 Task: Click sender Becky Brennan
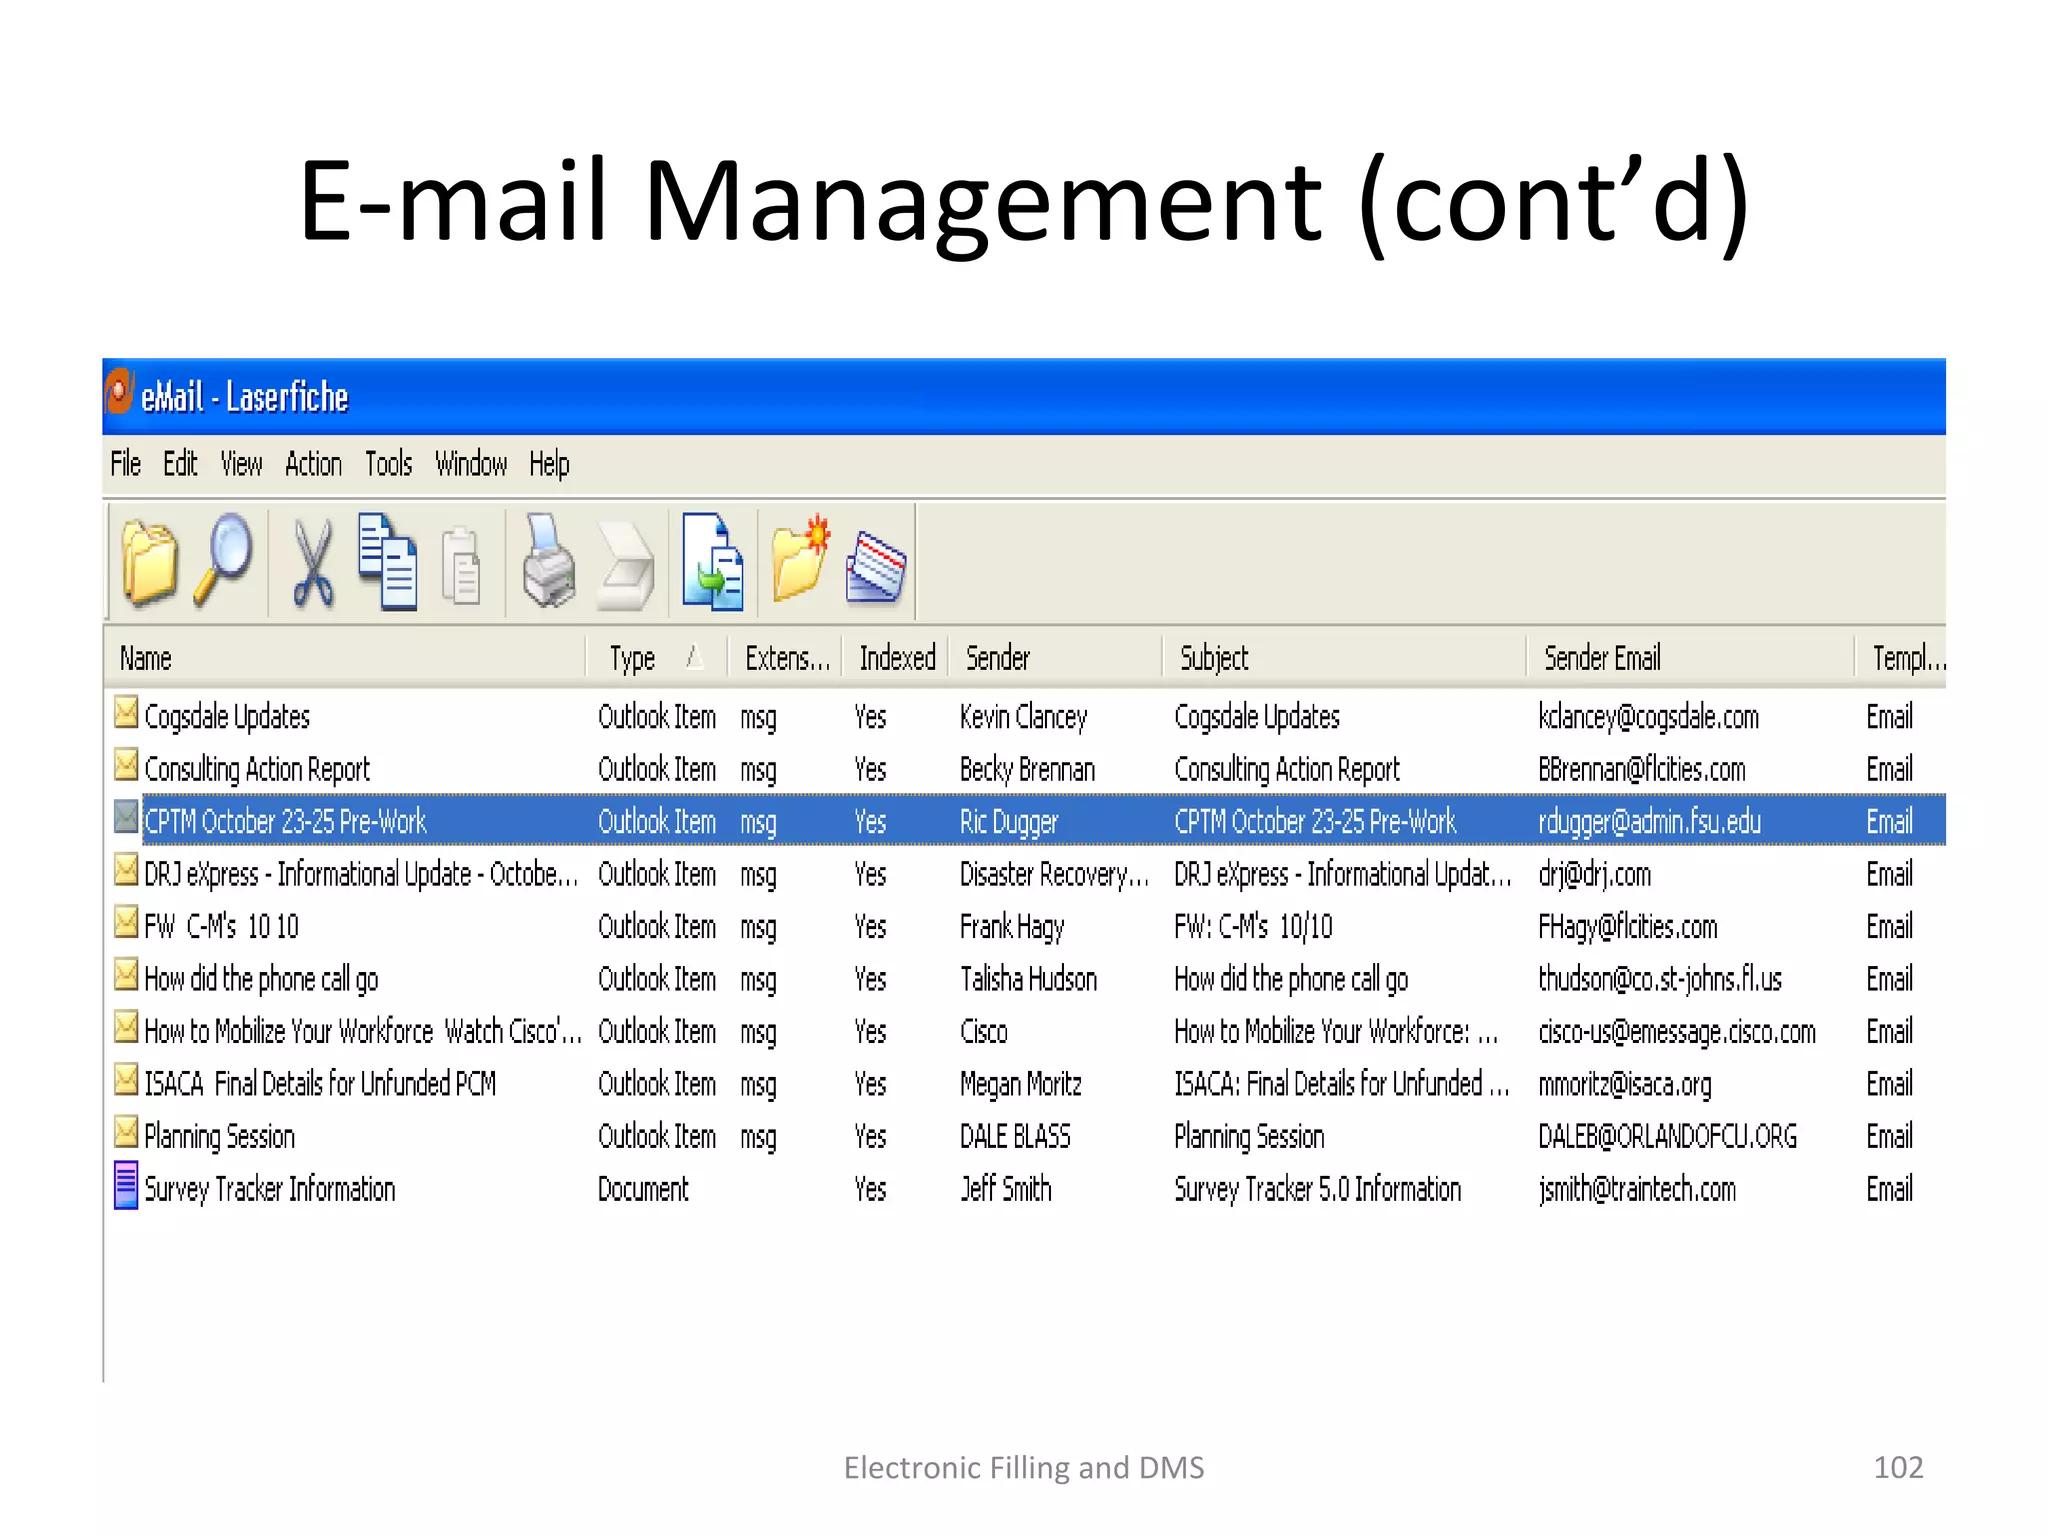(x=1027, y=769)
